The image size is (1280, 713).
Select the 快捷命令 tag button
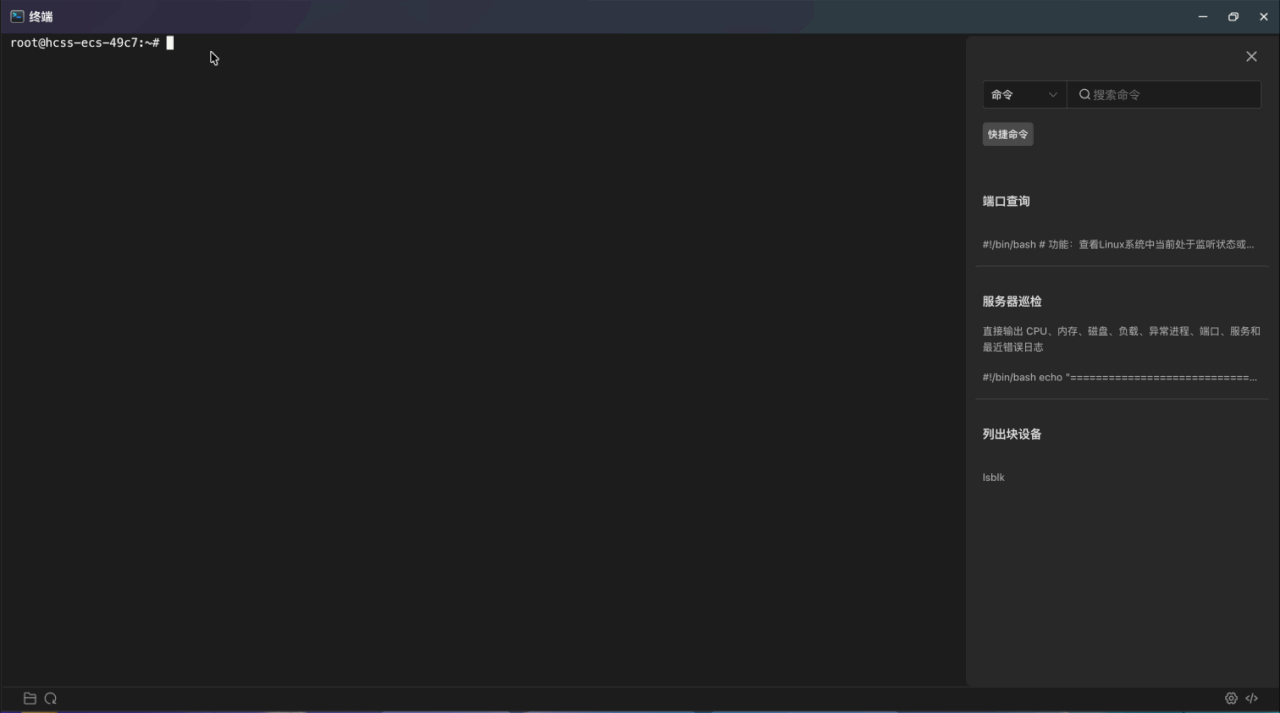1008,134
